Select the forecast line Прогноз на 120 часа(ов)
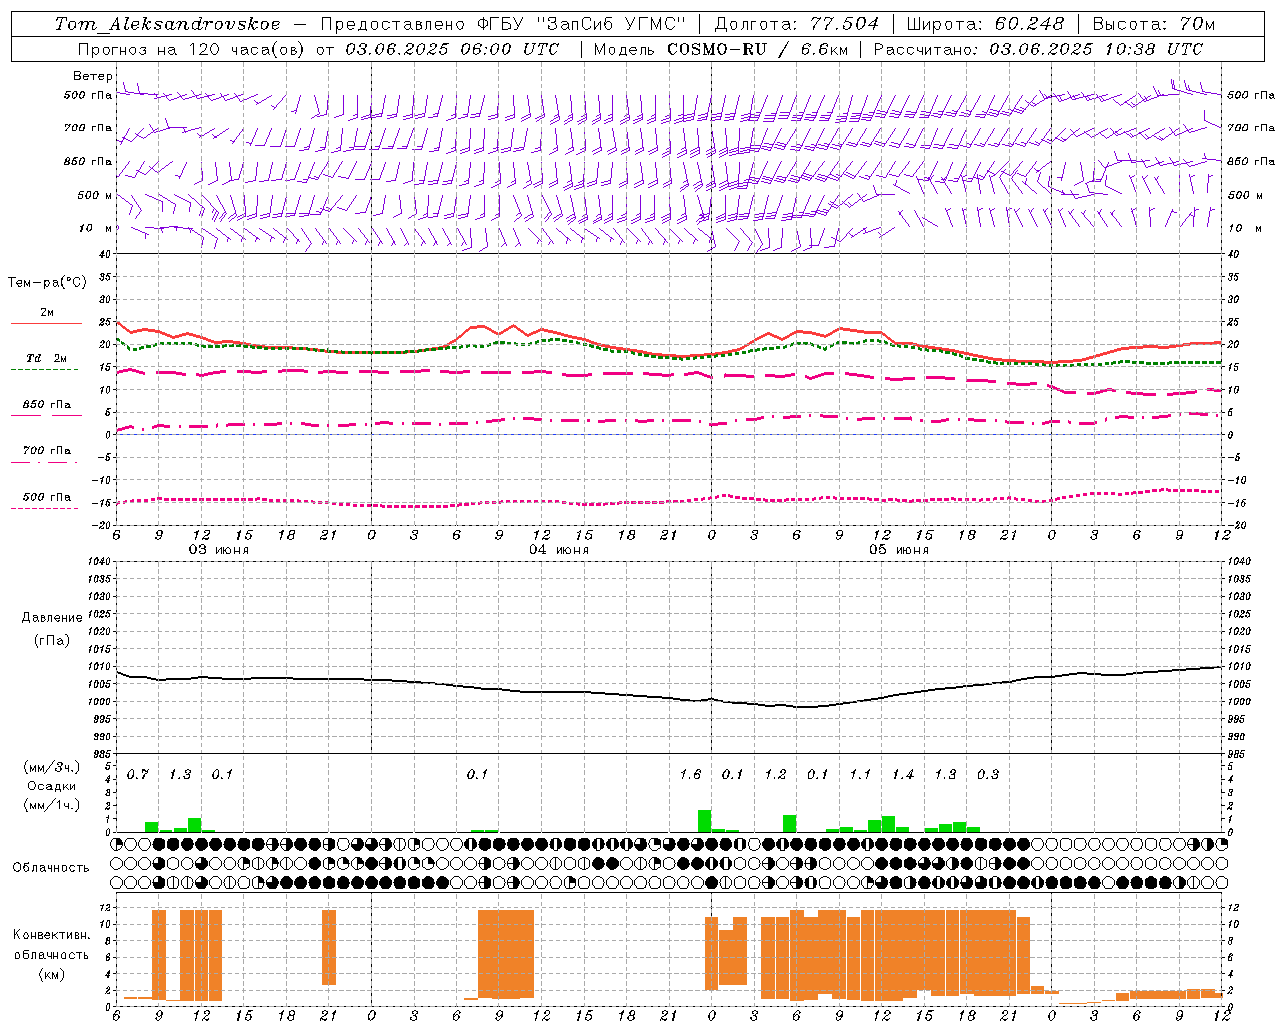Image resolution: width=1280 pixels, height=1024 pixels. tap(192, 49)
